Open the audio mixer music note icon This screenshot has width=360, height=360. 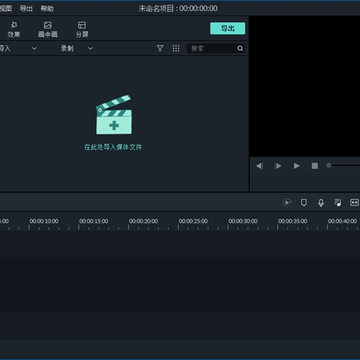[x=338, y=203]
